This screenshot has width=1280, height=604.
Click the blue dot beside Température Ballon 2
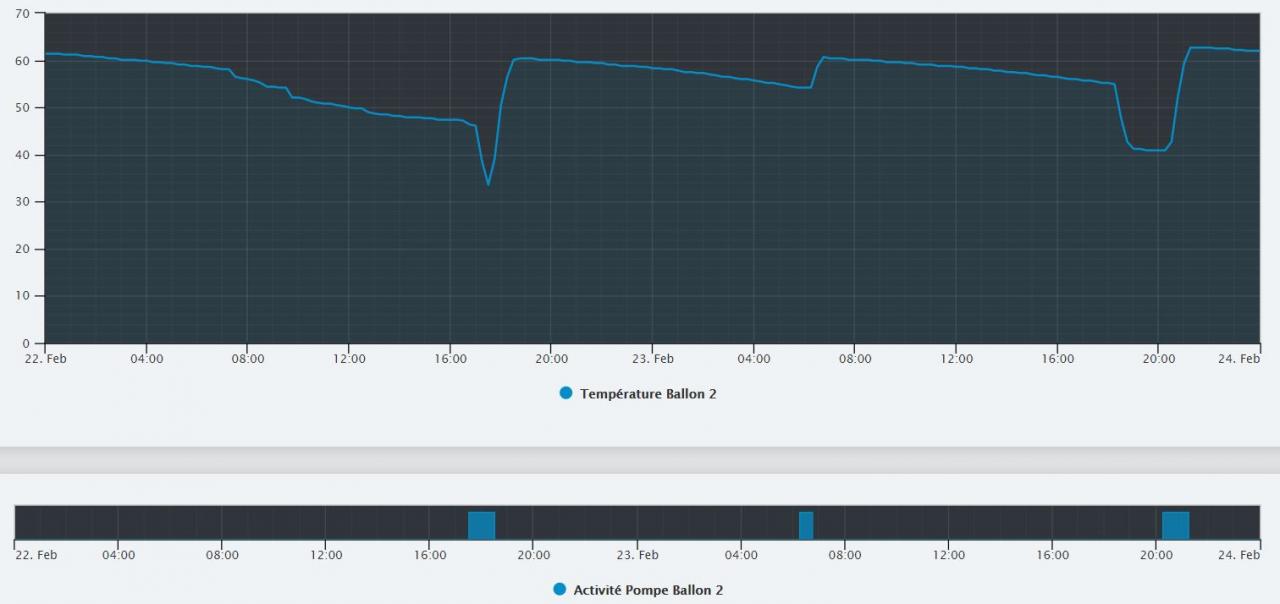tap(566, 394)
